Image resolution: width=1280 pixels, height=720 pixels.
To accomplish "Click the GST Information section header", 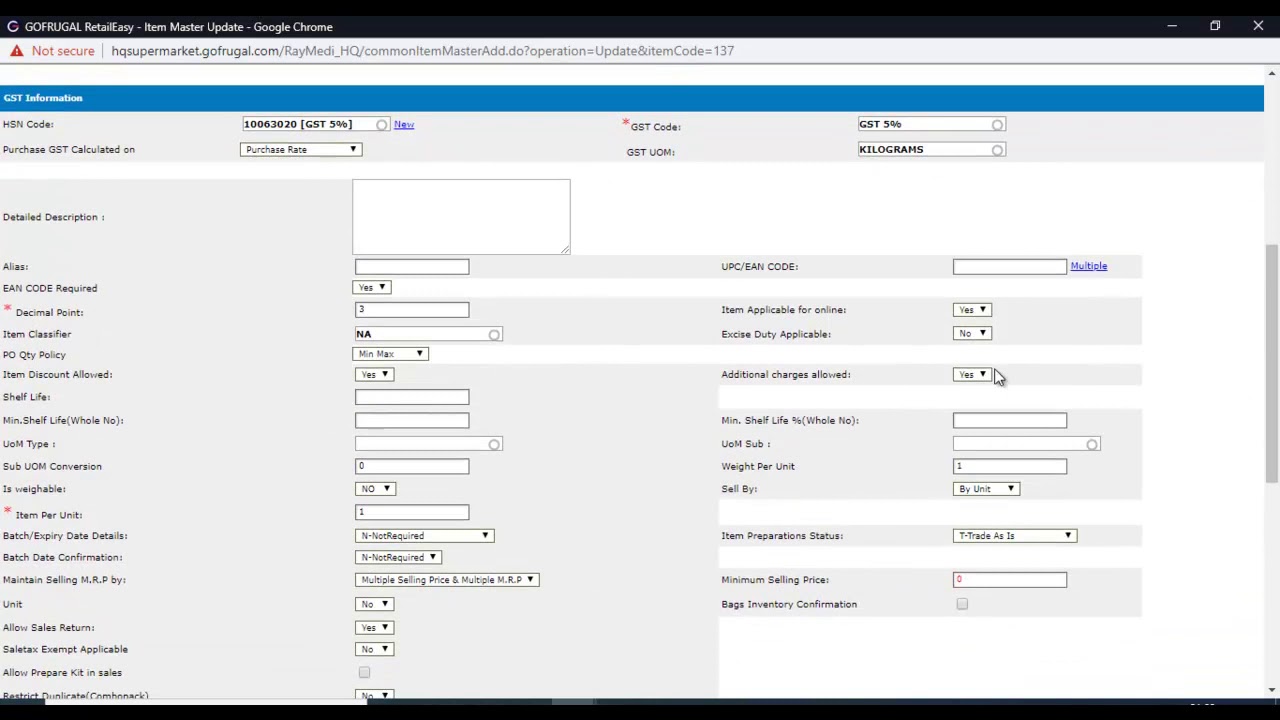I will click(x=632, y=98).
